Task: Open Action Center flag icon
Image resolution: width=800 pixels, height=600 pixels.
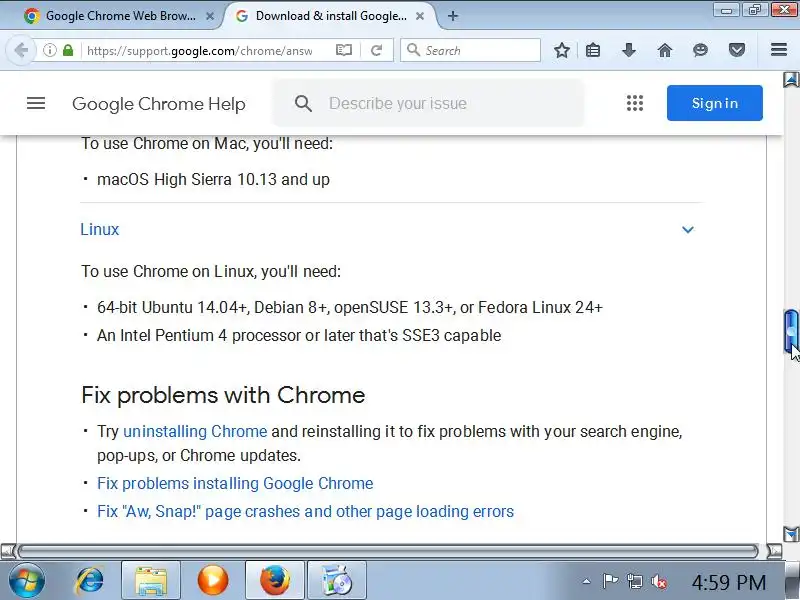Action: (610, 581)
